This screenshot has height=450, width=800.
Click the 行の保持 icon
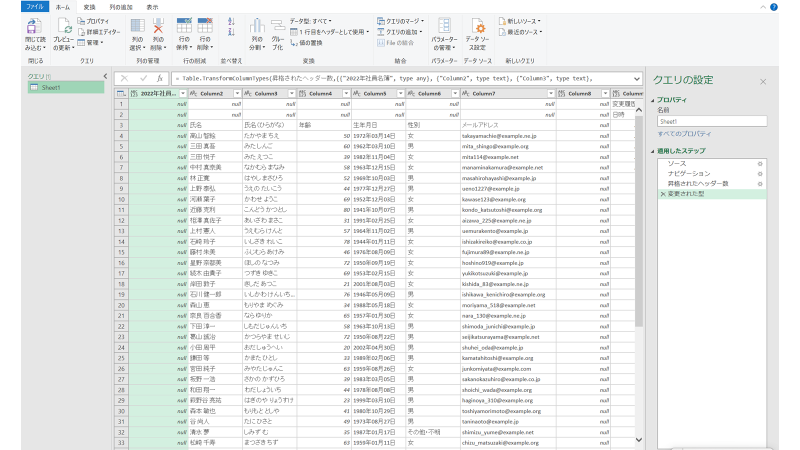(x=184, y=27)
